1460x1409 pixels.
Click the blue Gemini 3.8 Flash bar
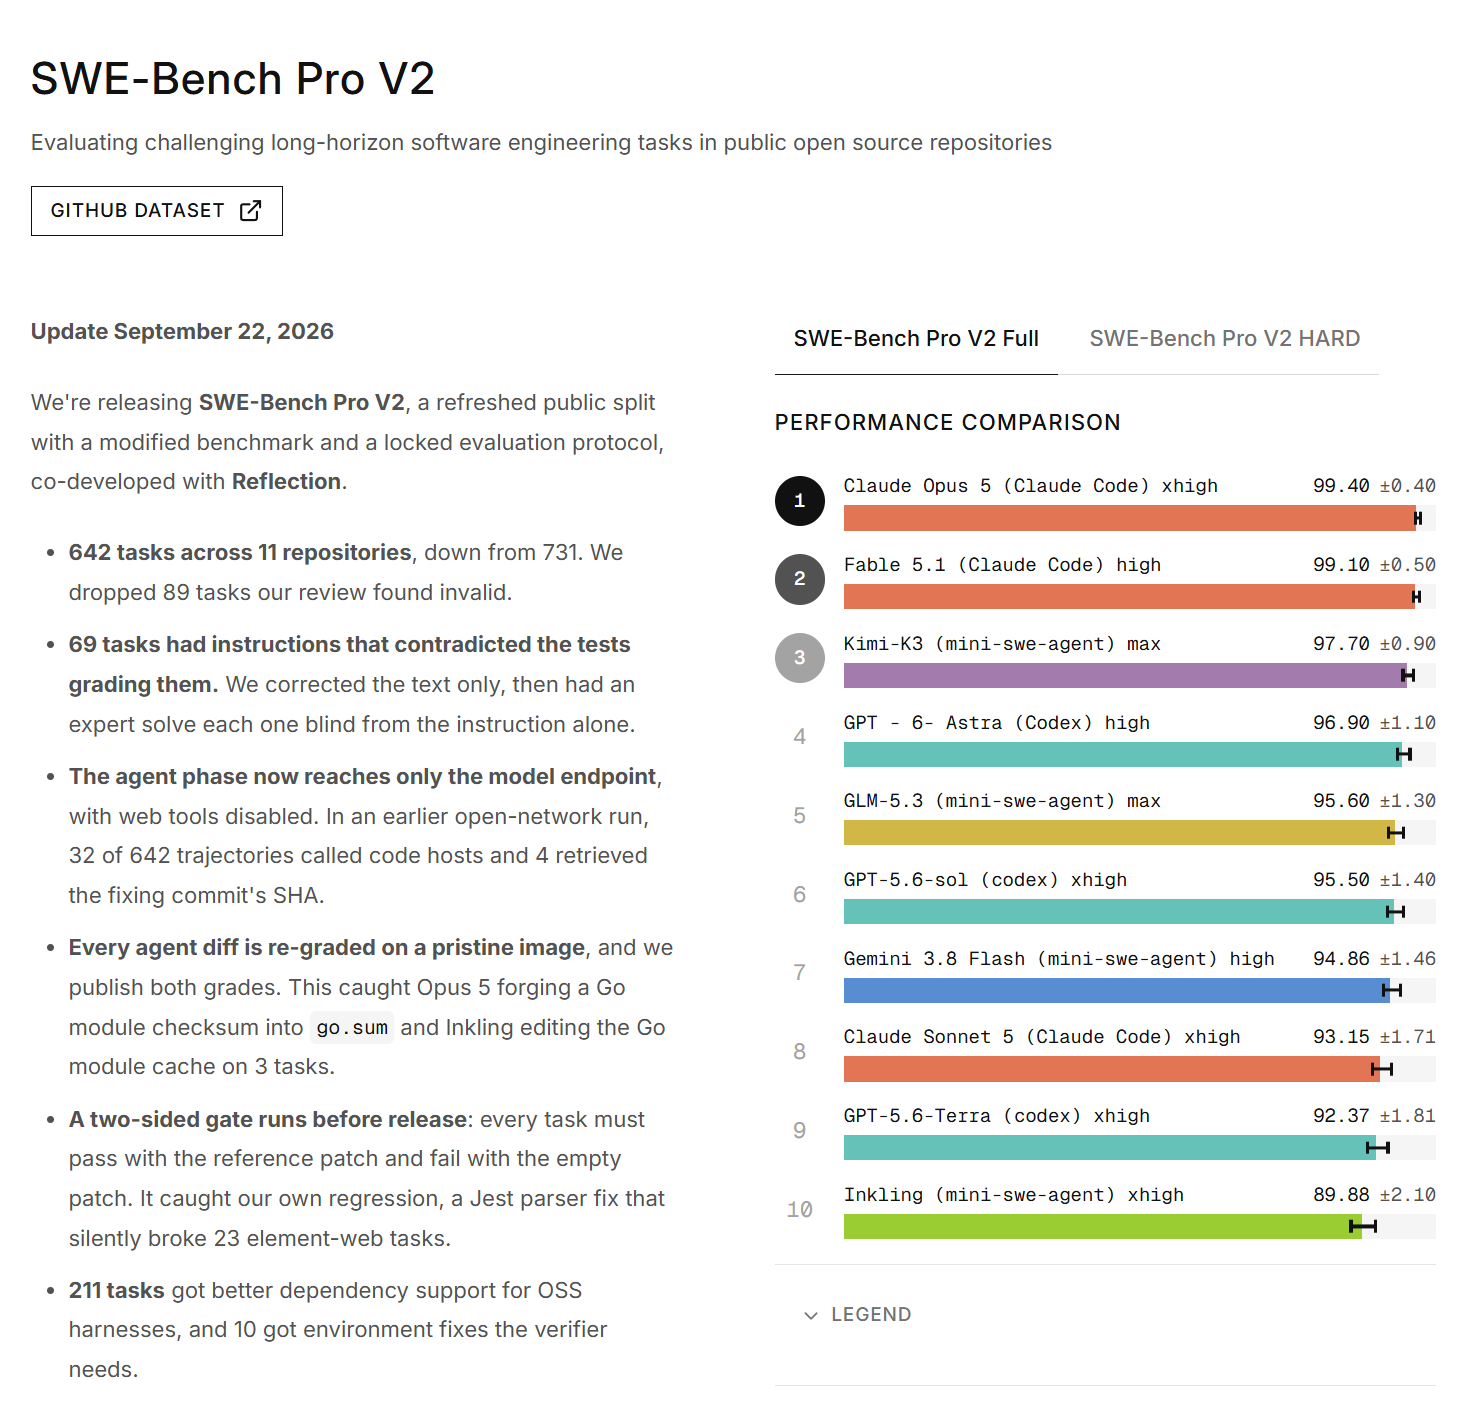coord(1117,991)
